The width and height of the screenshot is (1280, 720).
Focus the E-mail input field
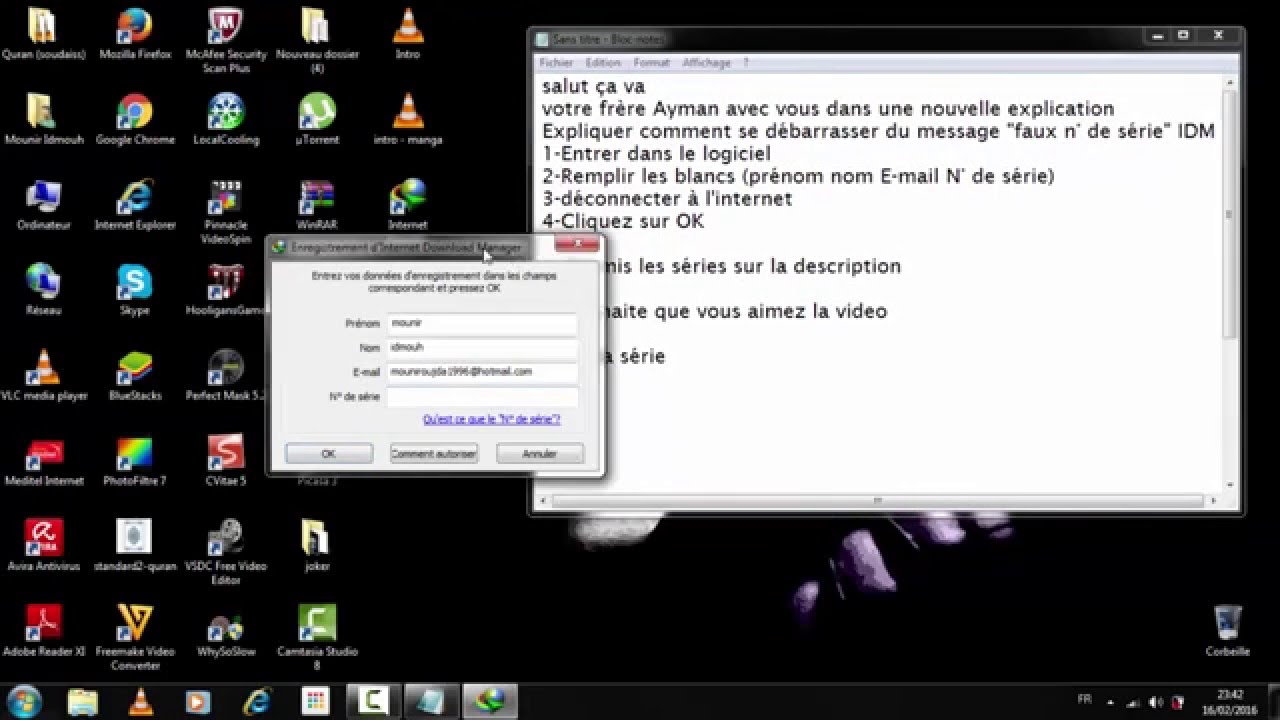(x=482, y=372)
